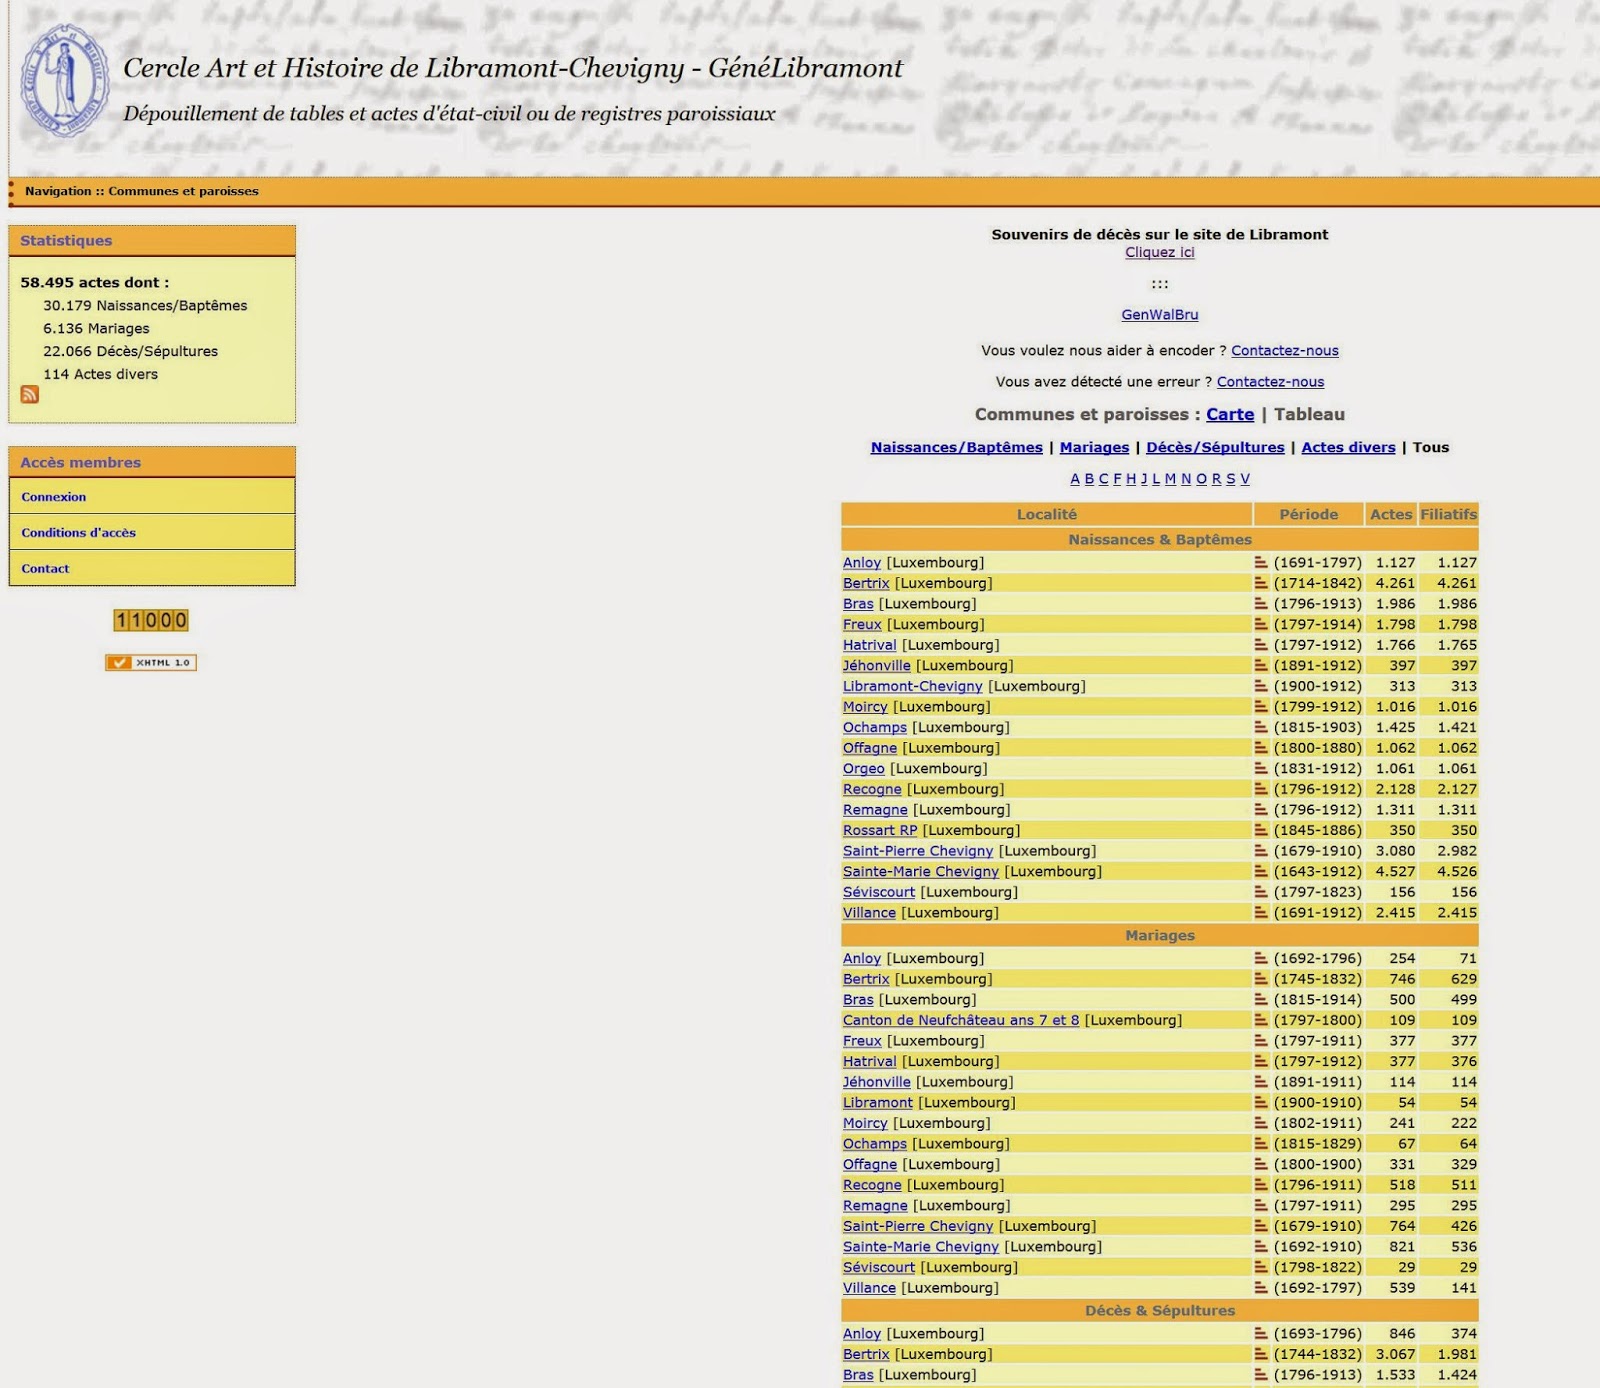
Task: Click the 'Filiatifs' column header
Action: (1448, 514)
